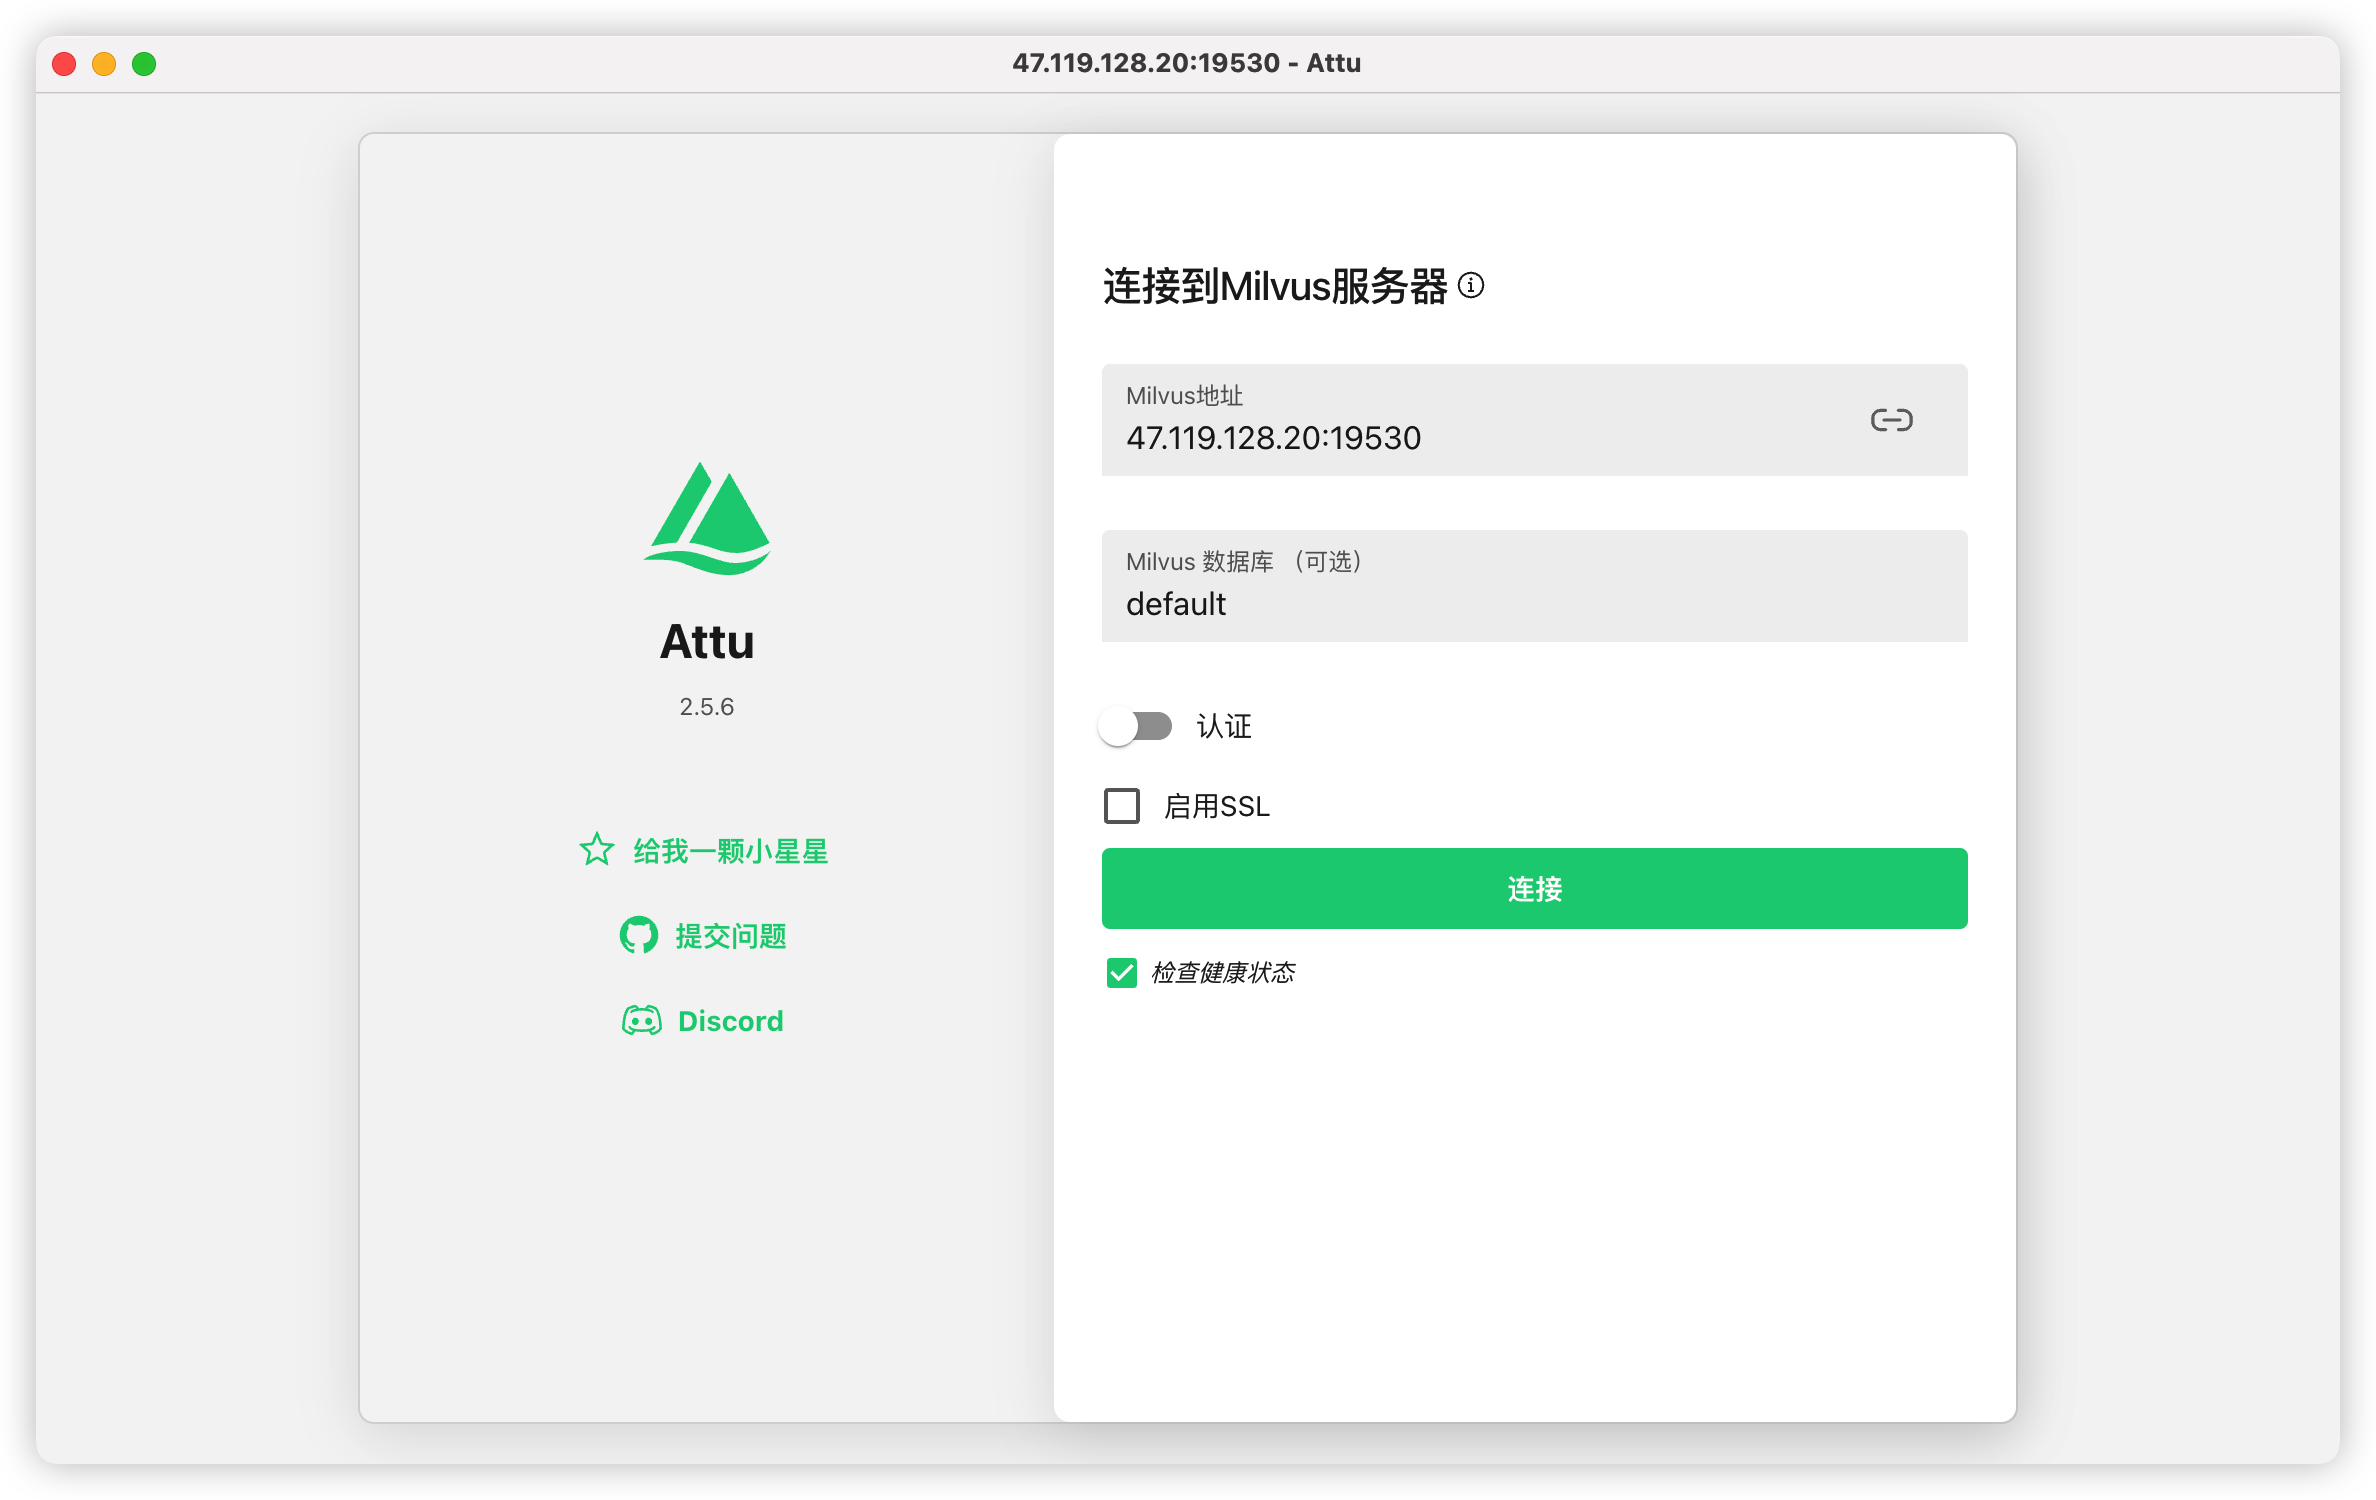Image resolution: width=2376 pixels, height=1500 pixels.
Task: Open the 提交问题 link
Action: coord(731,936)
